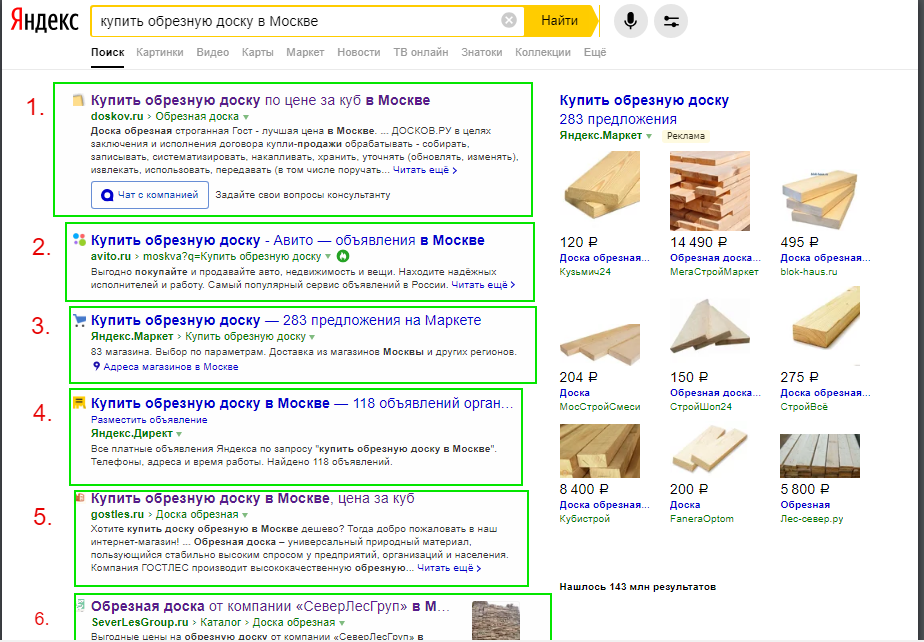Click the shopping cart icon of Яндекс.Маркет result

[80, 320]
